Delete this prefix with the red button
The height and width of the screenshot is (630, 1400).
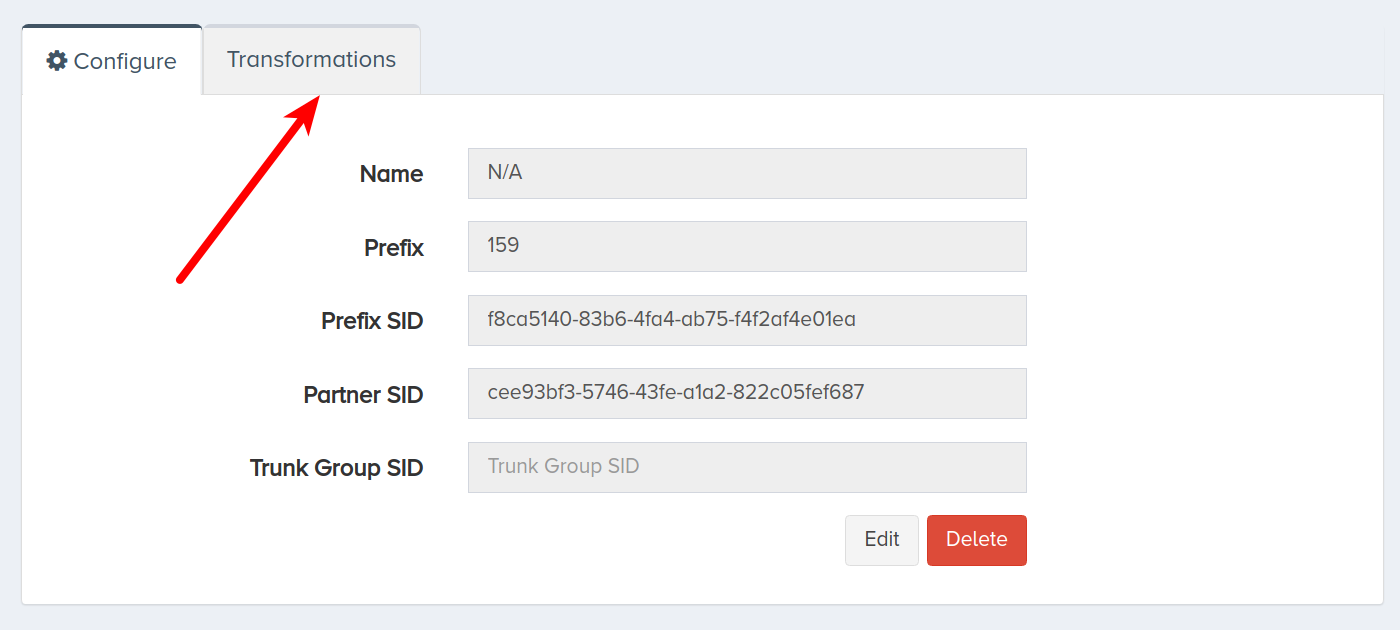click(977, 540)
